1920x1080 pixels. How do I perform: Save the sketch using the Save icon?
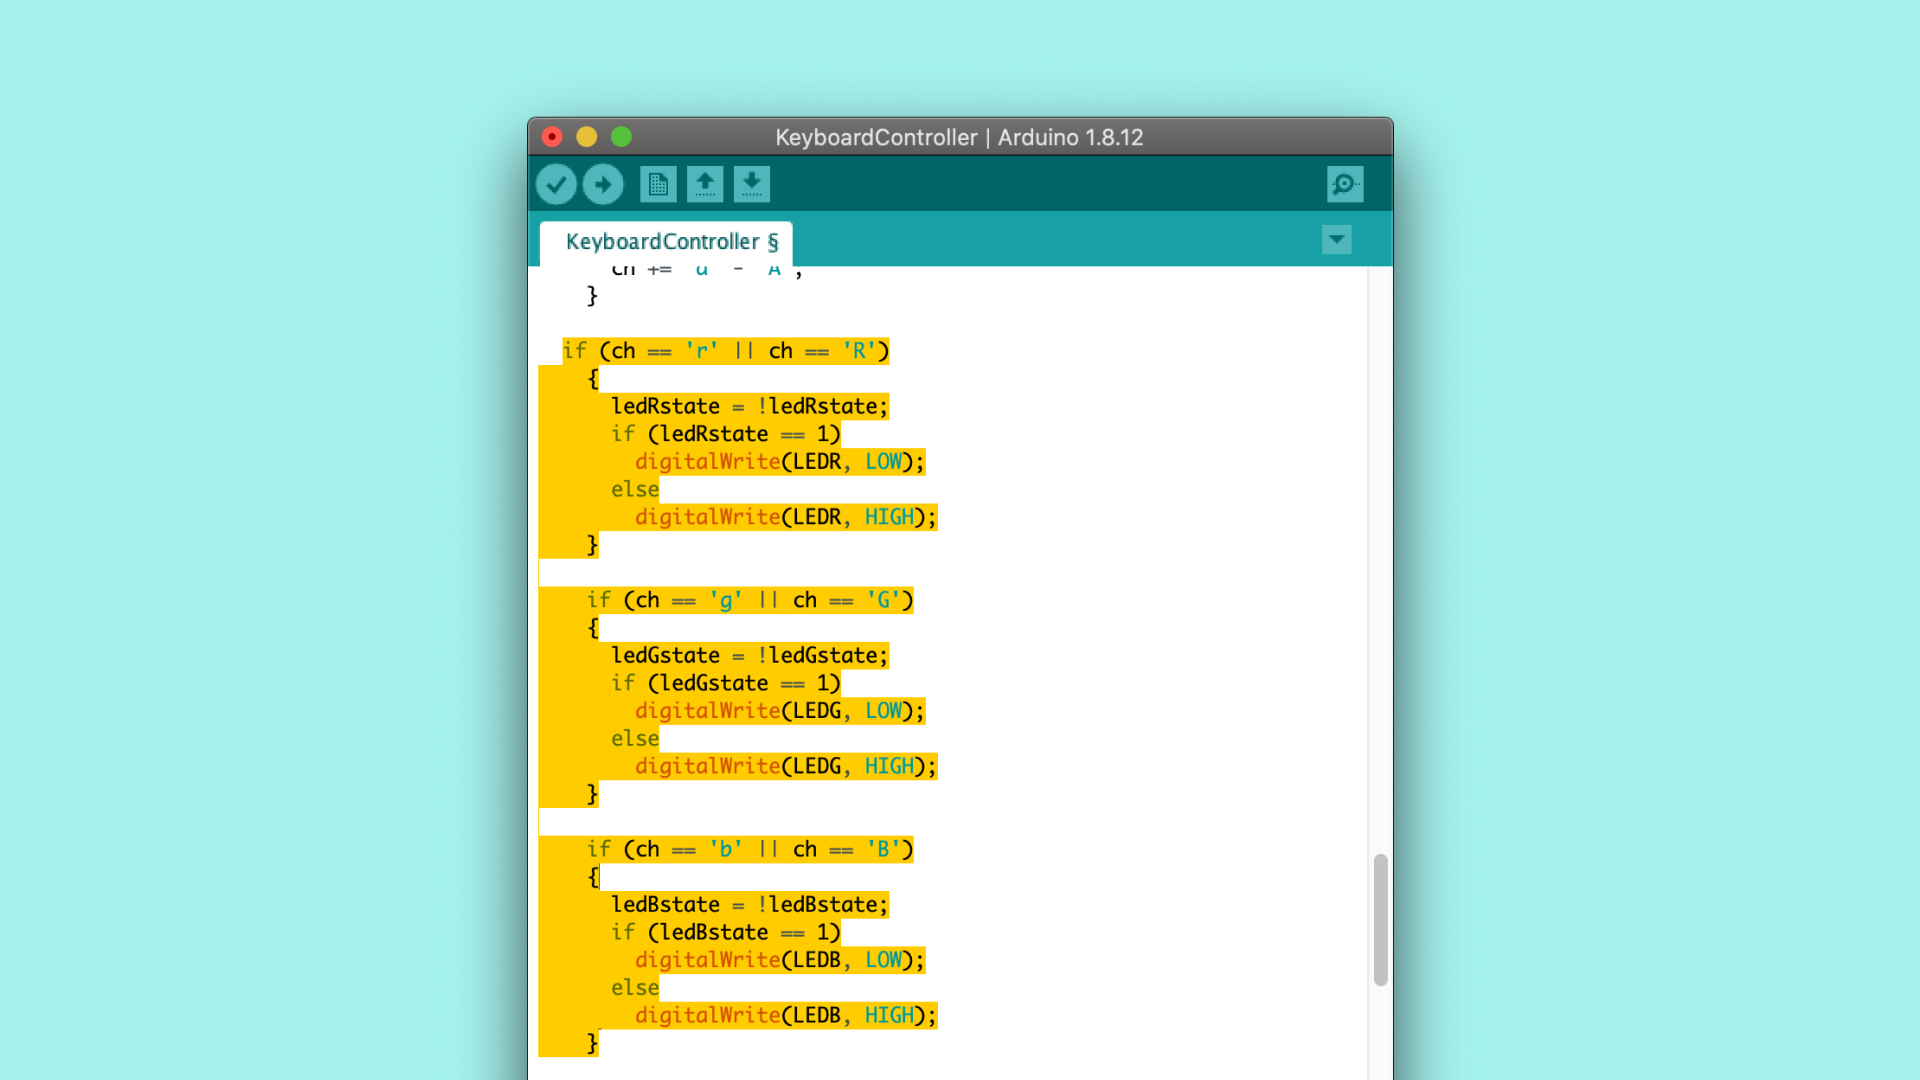752,184
